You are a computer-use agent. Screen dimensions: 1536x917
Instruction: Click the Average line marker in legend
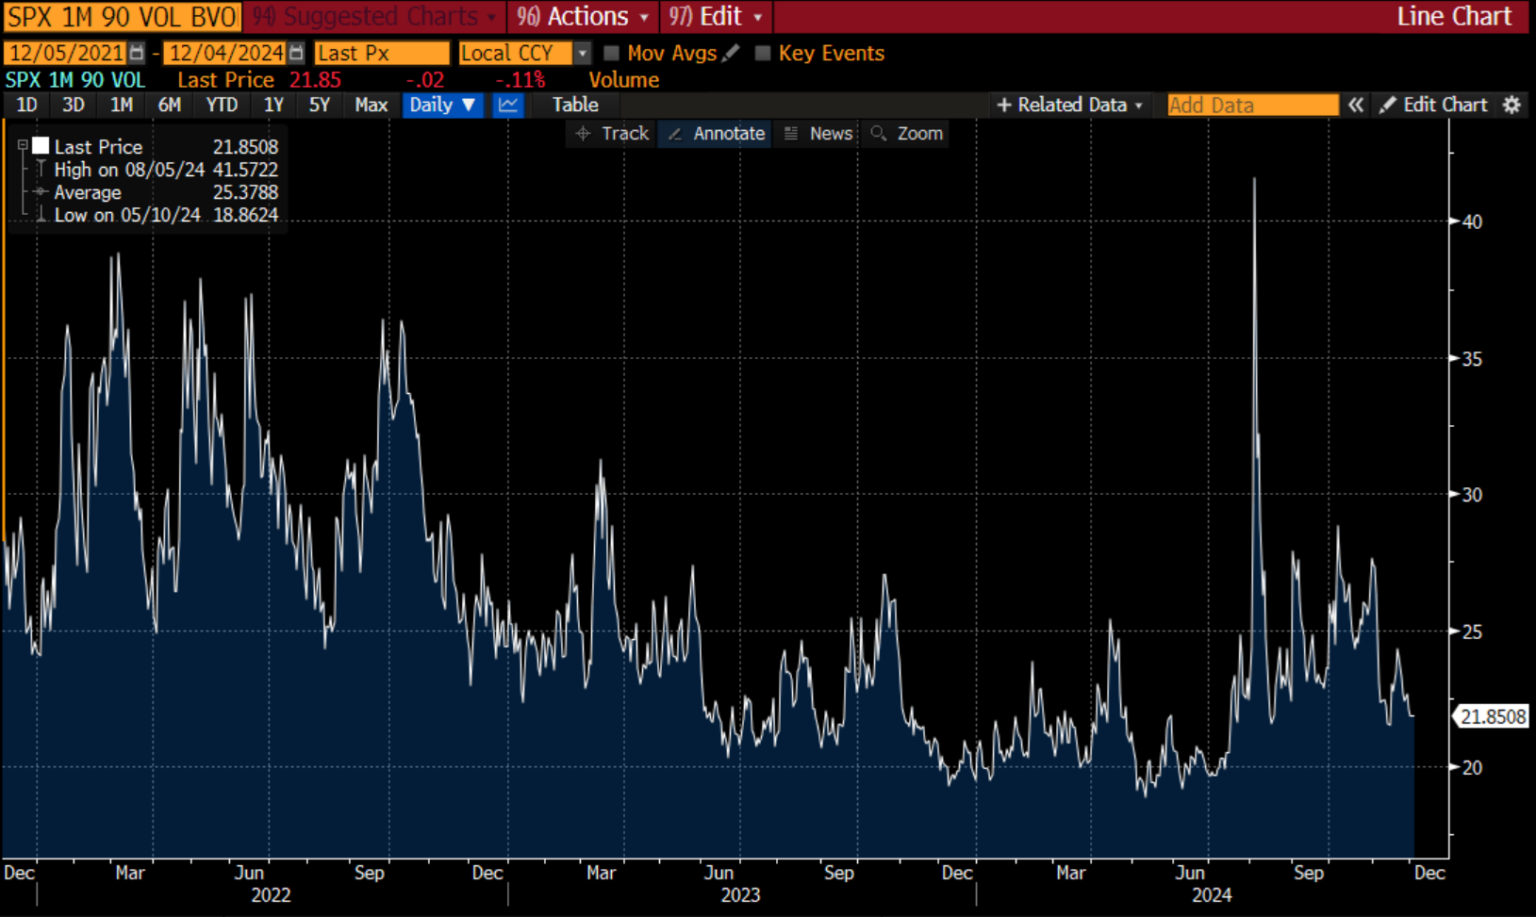point(40,192)
